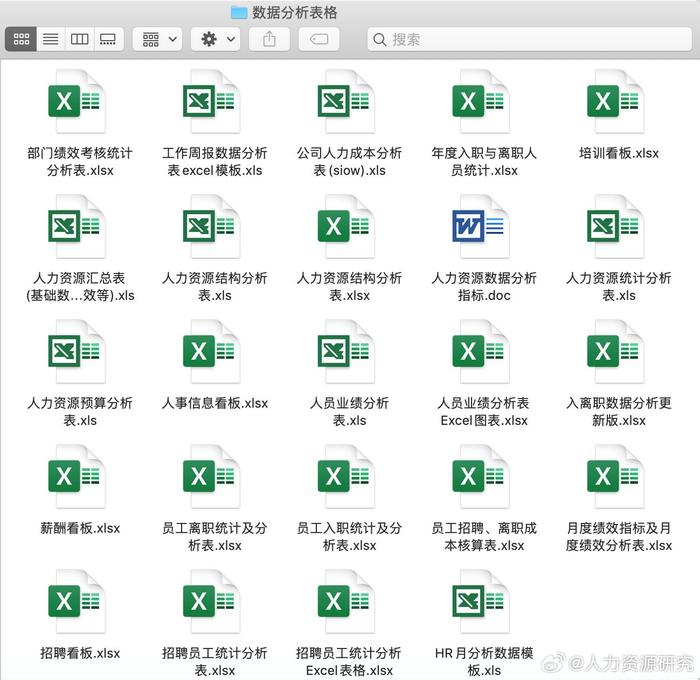Click the file name 部门绩效考核统计分析表.xlsx
The width and height of the screenshot is (700, 680).
80,162
